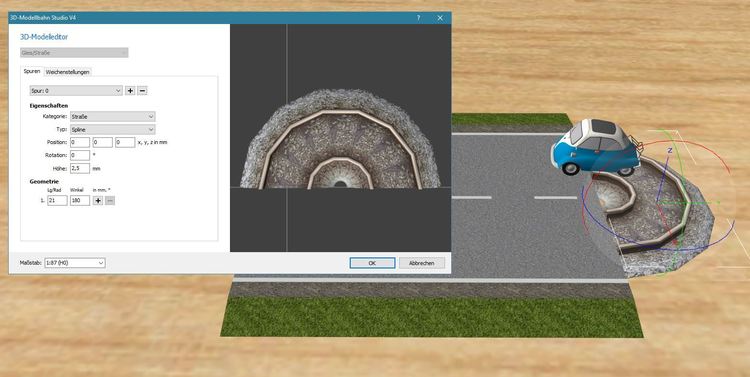Image resolution: width=750 pixels, height=377 pixels.
Task: Click the curved wall model preview
Action: pos(340,139)
